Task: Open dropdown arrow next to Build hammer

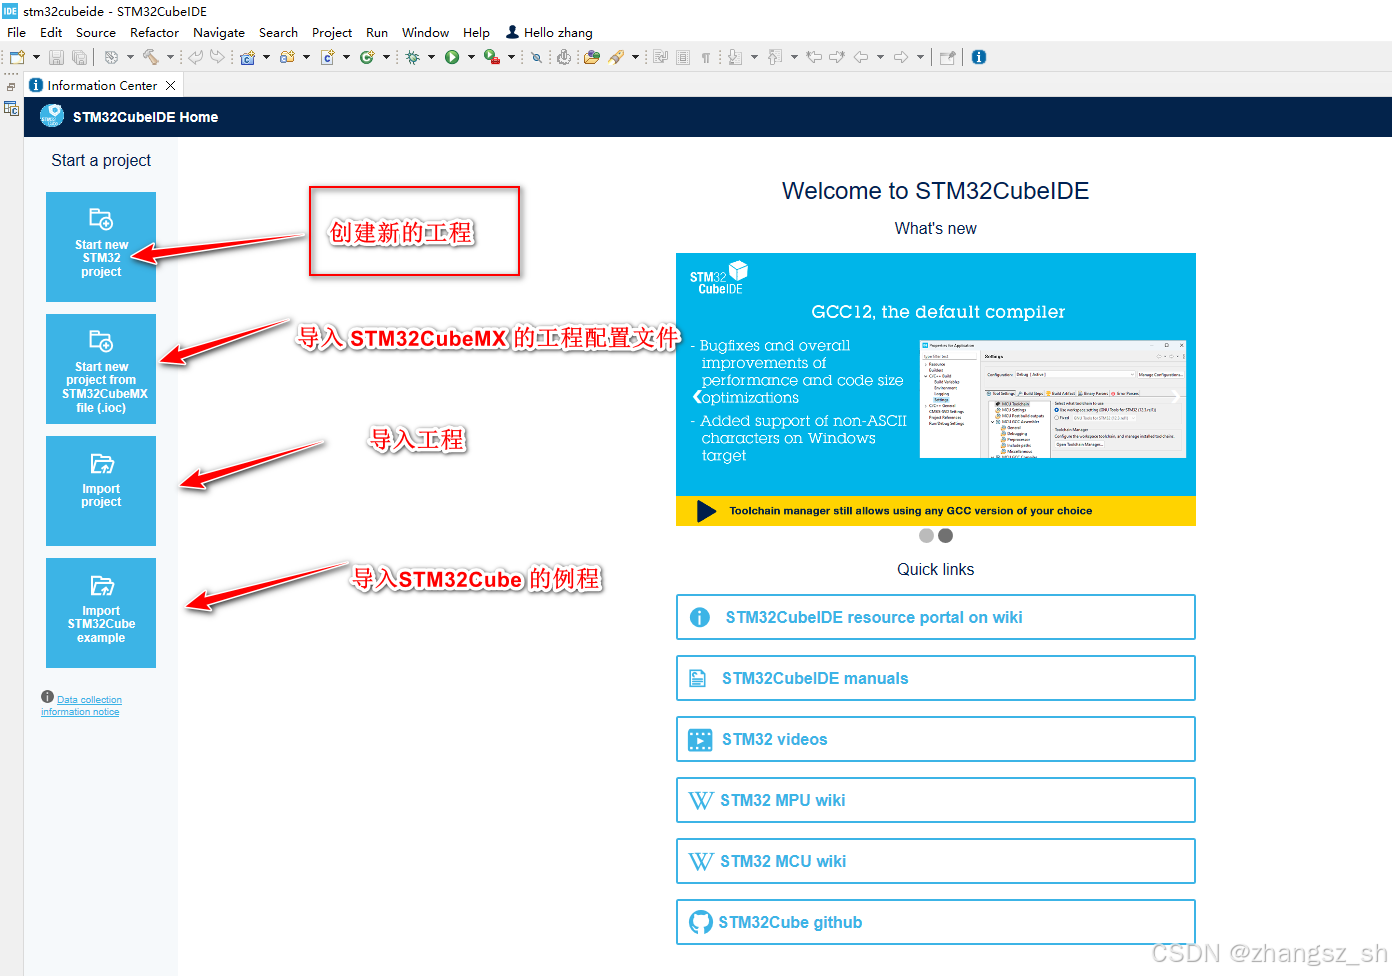Action: [x=170, y=57]
